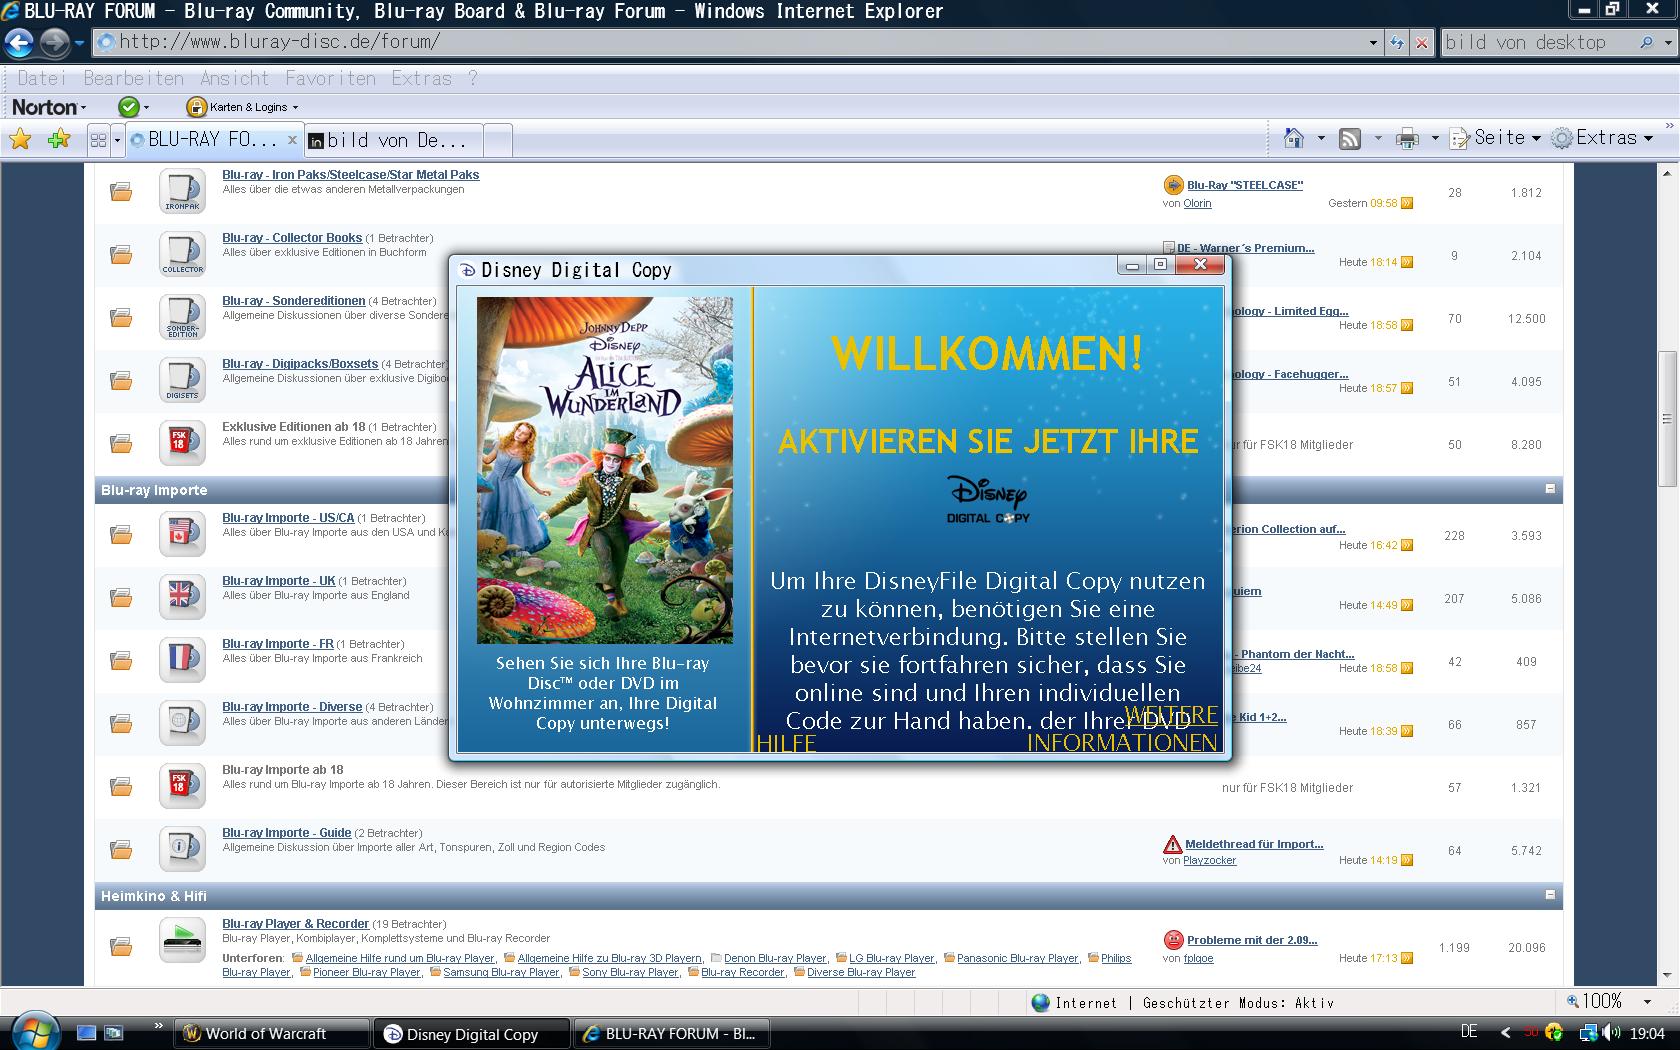This screenshot has width=1680, height=1050.
Task: Click the DE language indicator in the tray
Action: pyautogui.click(x=1468, y=1031)
